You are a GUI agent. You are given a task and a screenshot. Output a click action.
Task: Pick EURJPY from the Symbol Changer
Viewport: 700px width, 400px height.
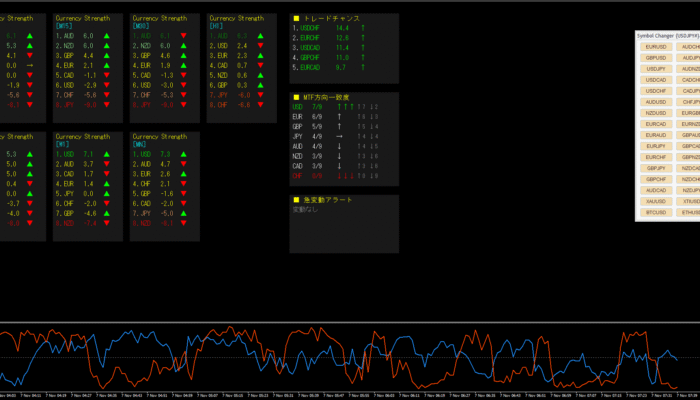656,146
